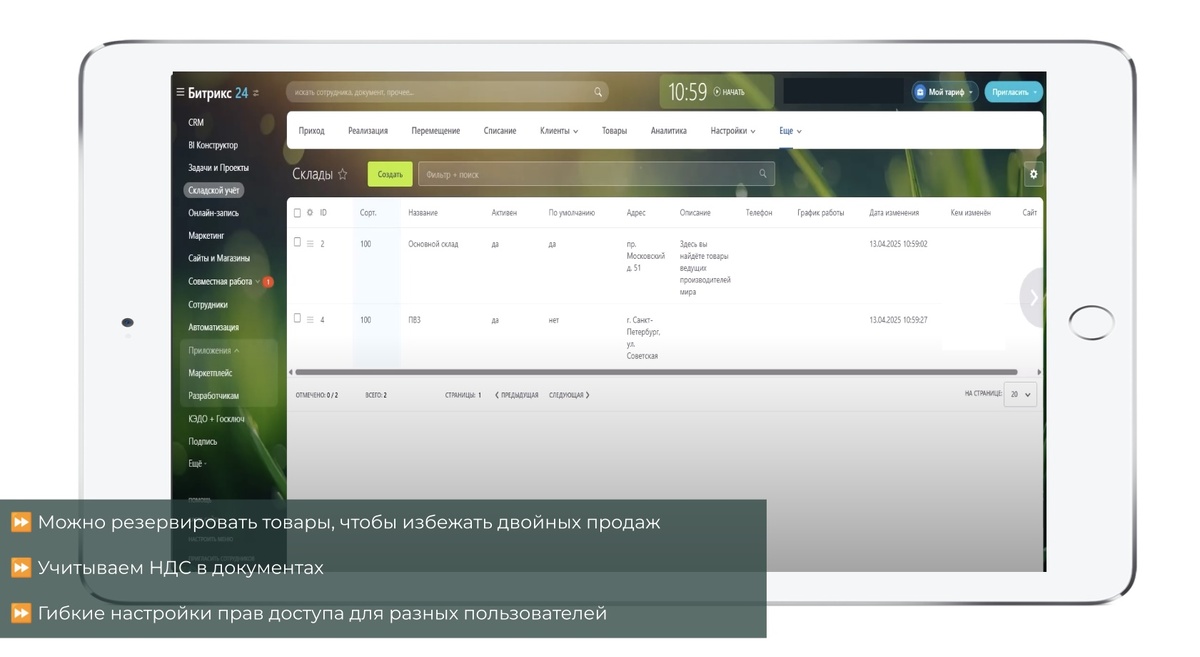The height and width of the screenshot is (657, 1200).
Task: Click the date 13.04.2025 10:59:27 cell
Action: 898,320
